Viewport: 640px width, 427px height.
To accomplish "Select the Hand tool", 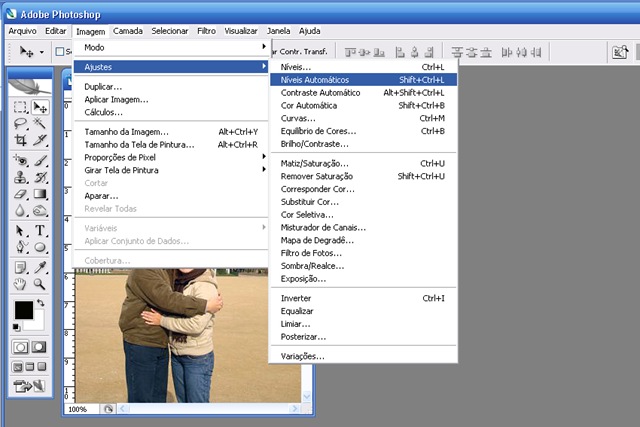I will point(20,284).
